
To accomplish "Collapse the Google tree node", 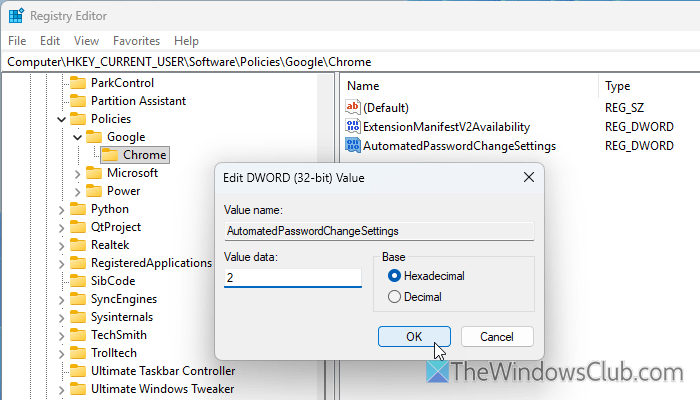I will click(x=78, y=137).
